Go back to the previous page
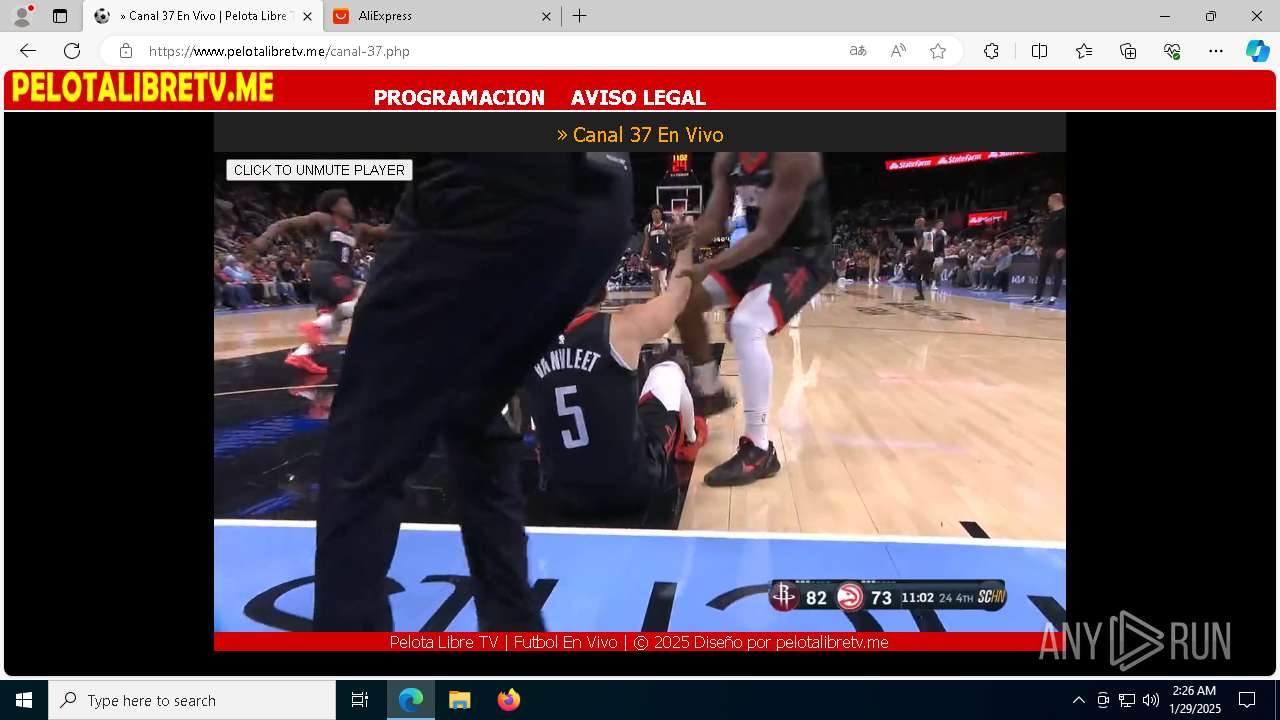This screenshot has width=1280, height=720. pyautogui.click(x=28, y=51)
